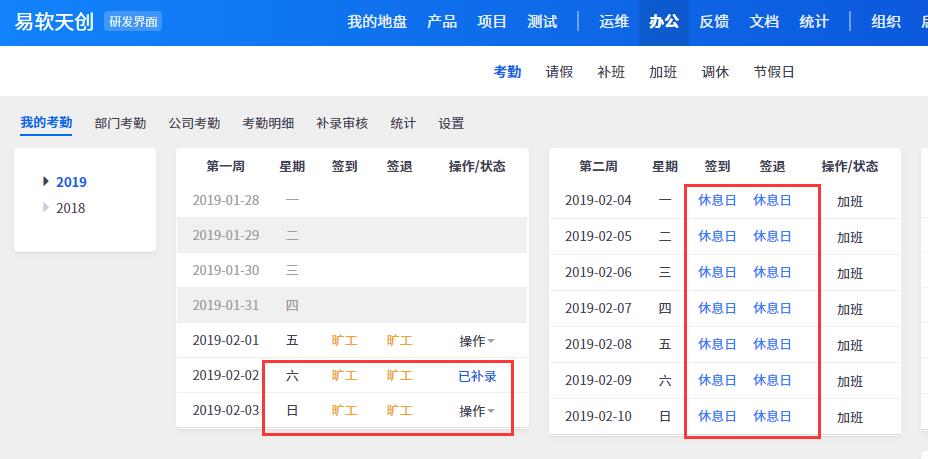Click the 第一周 table header
The image size is (928, 459).
[x=225, y=166]
